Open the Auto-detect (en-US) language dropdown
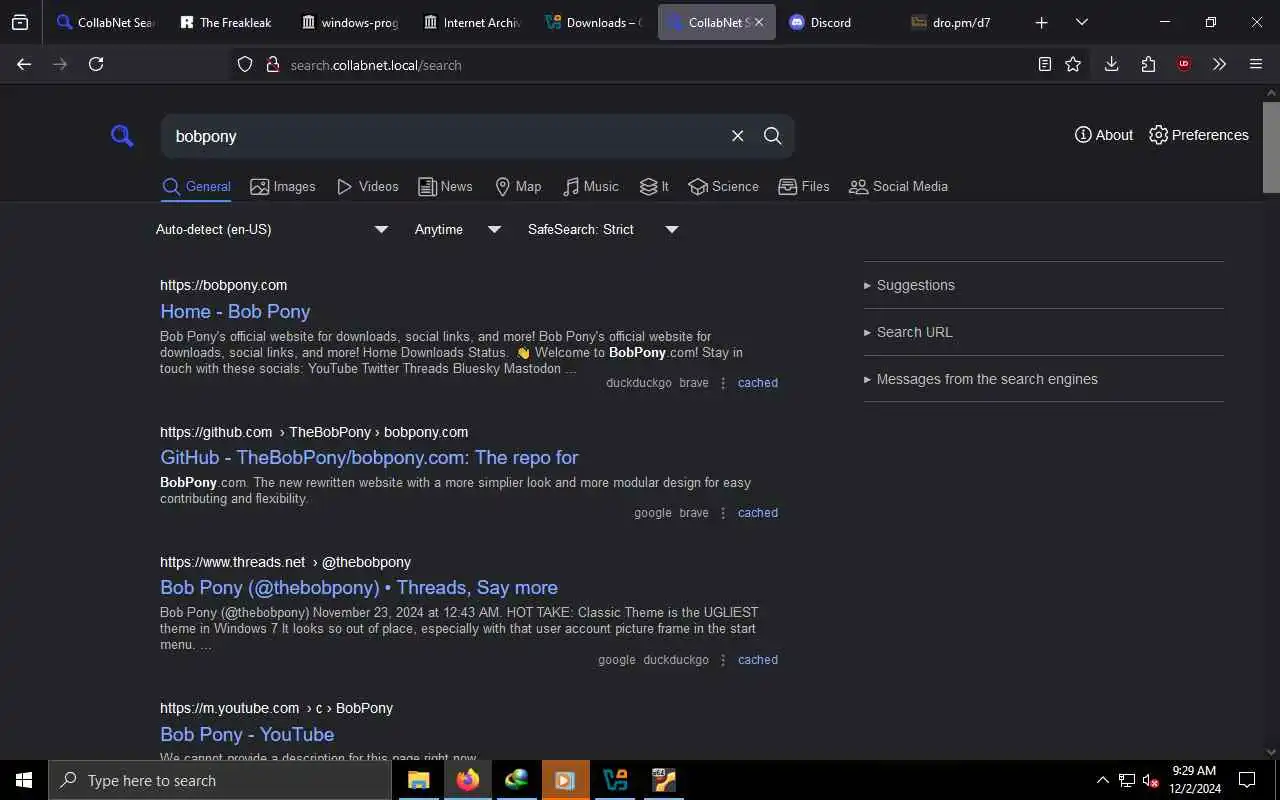The width and height of the screenshot is (1280, 800). (x=272, y=229)
